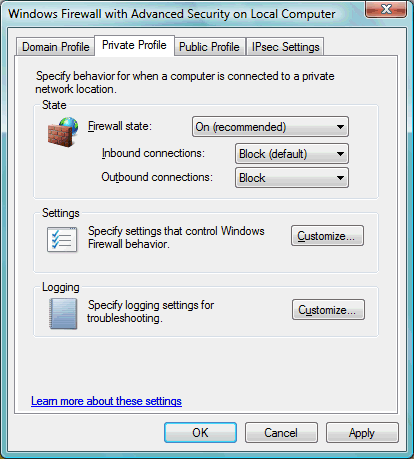Close the firewall properties dialog
The image size is (414, 459).
coord(386,9)
